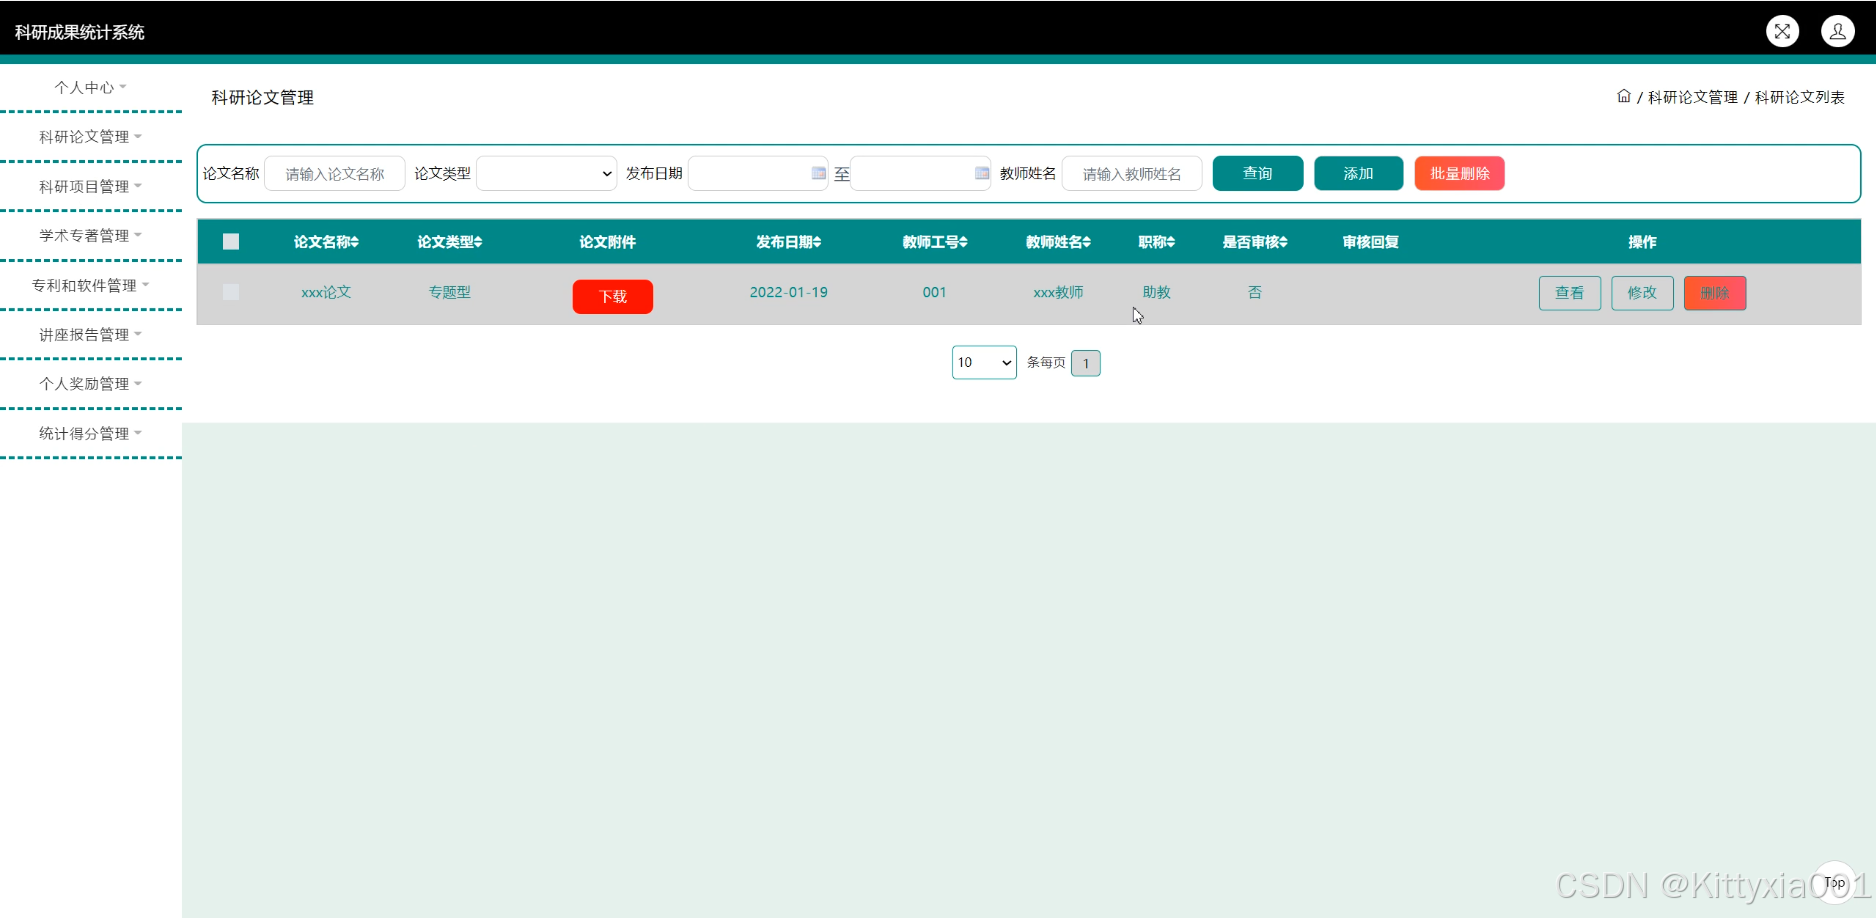Viewport: 1876px width, 918px height.
Task: Open the rows-per-page dropdown showing 10
Action: coord(984,362)
